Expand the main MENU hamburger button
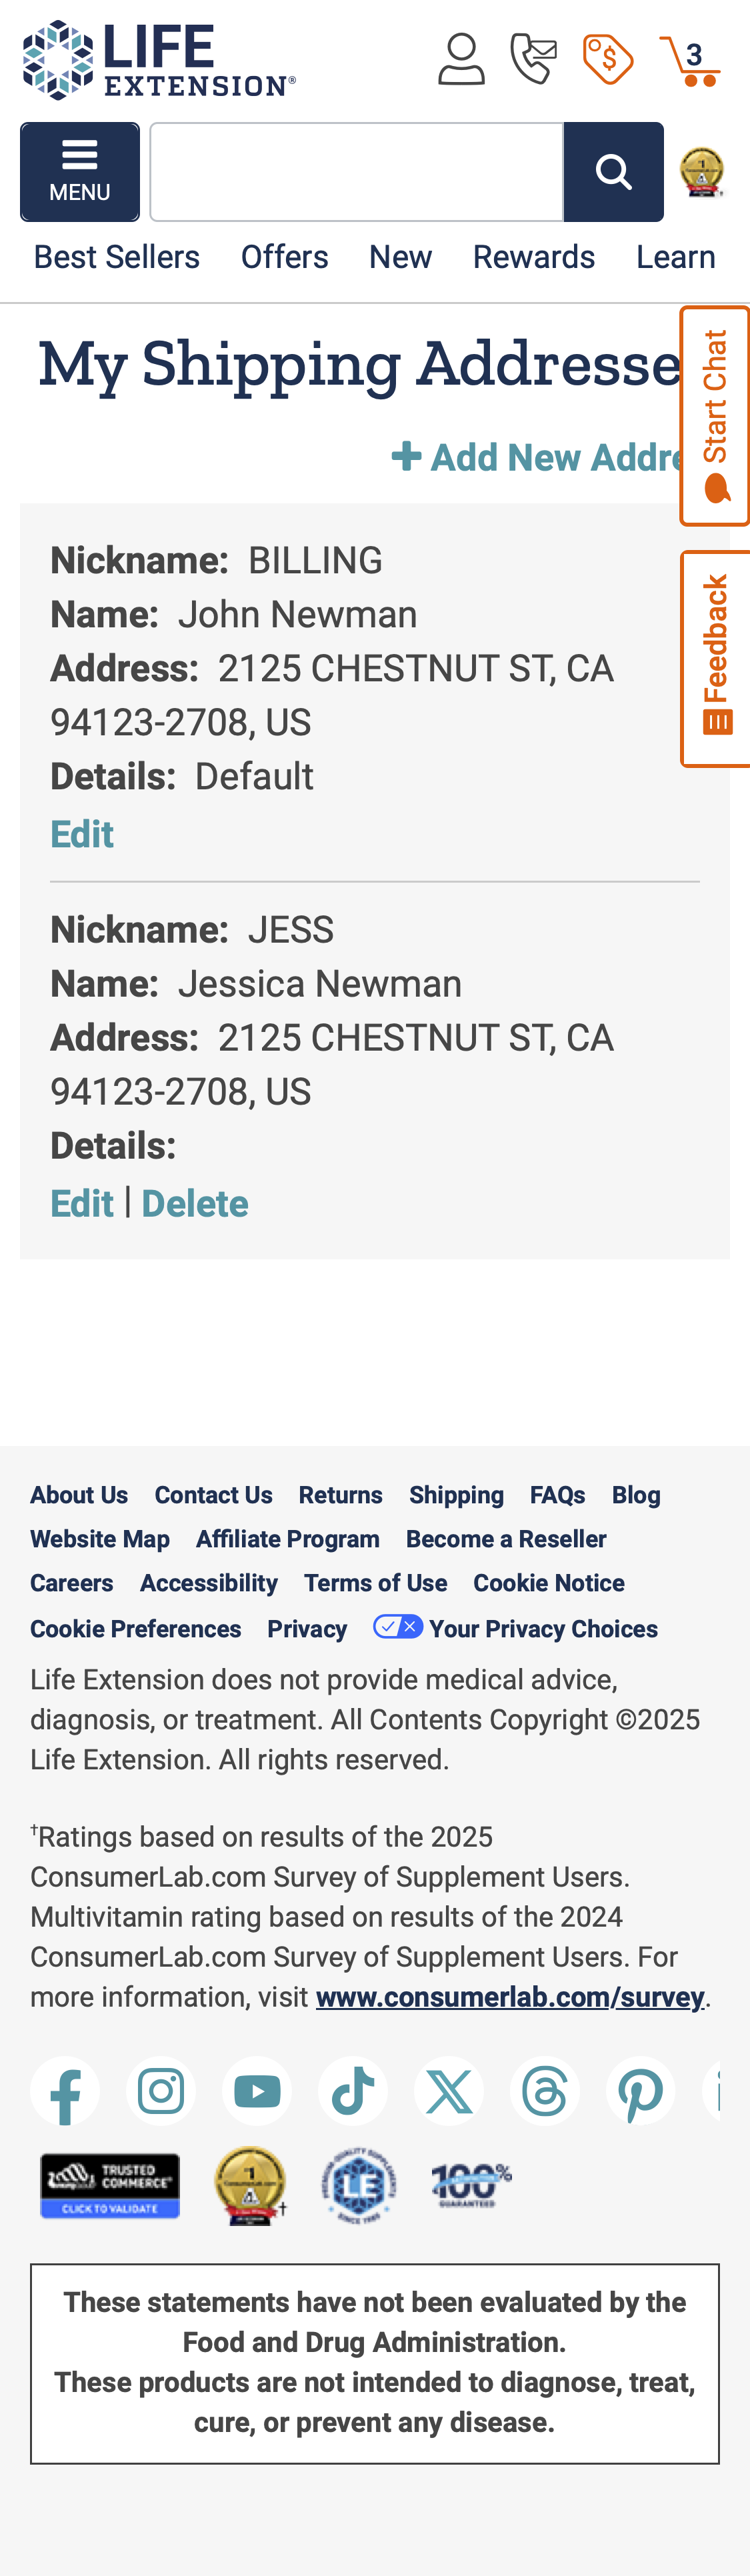Screen dimensions: 750x2576 click(x=80, y=172)
